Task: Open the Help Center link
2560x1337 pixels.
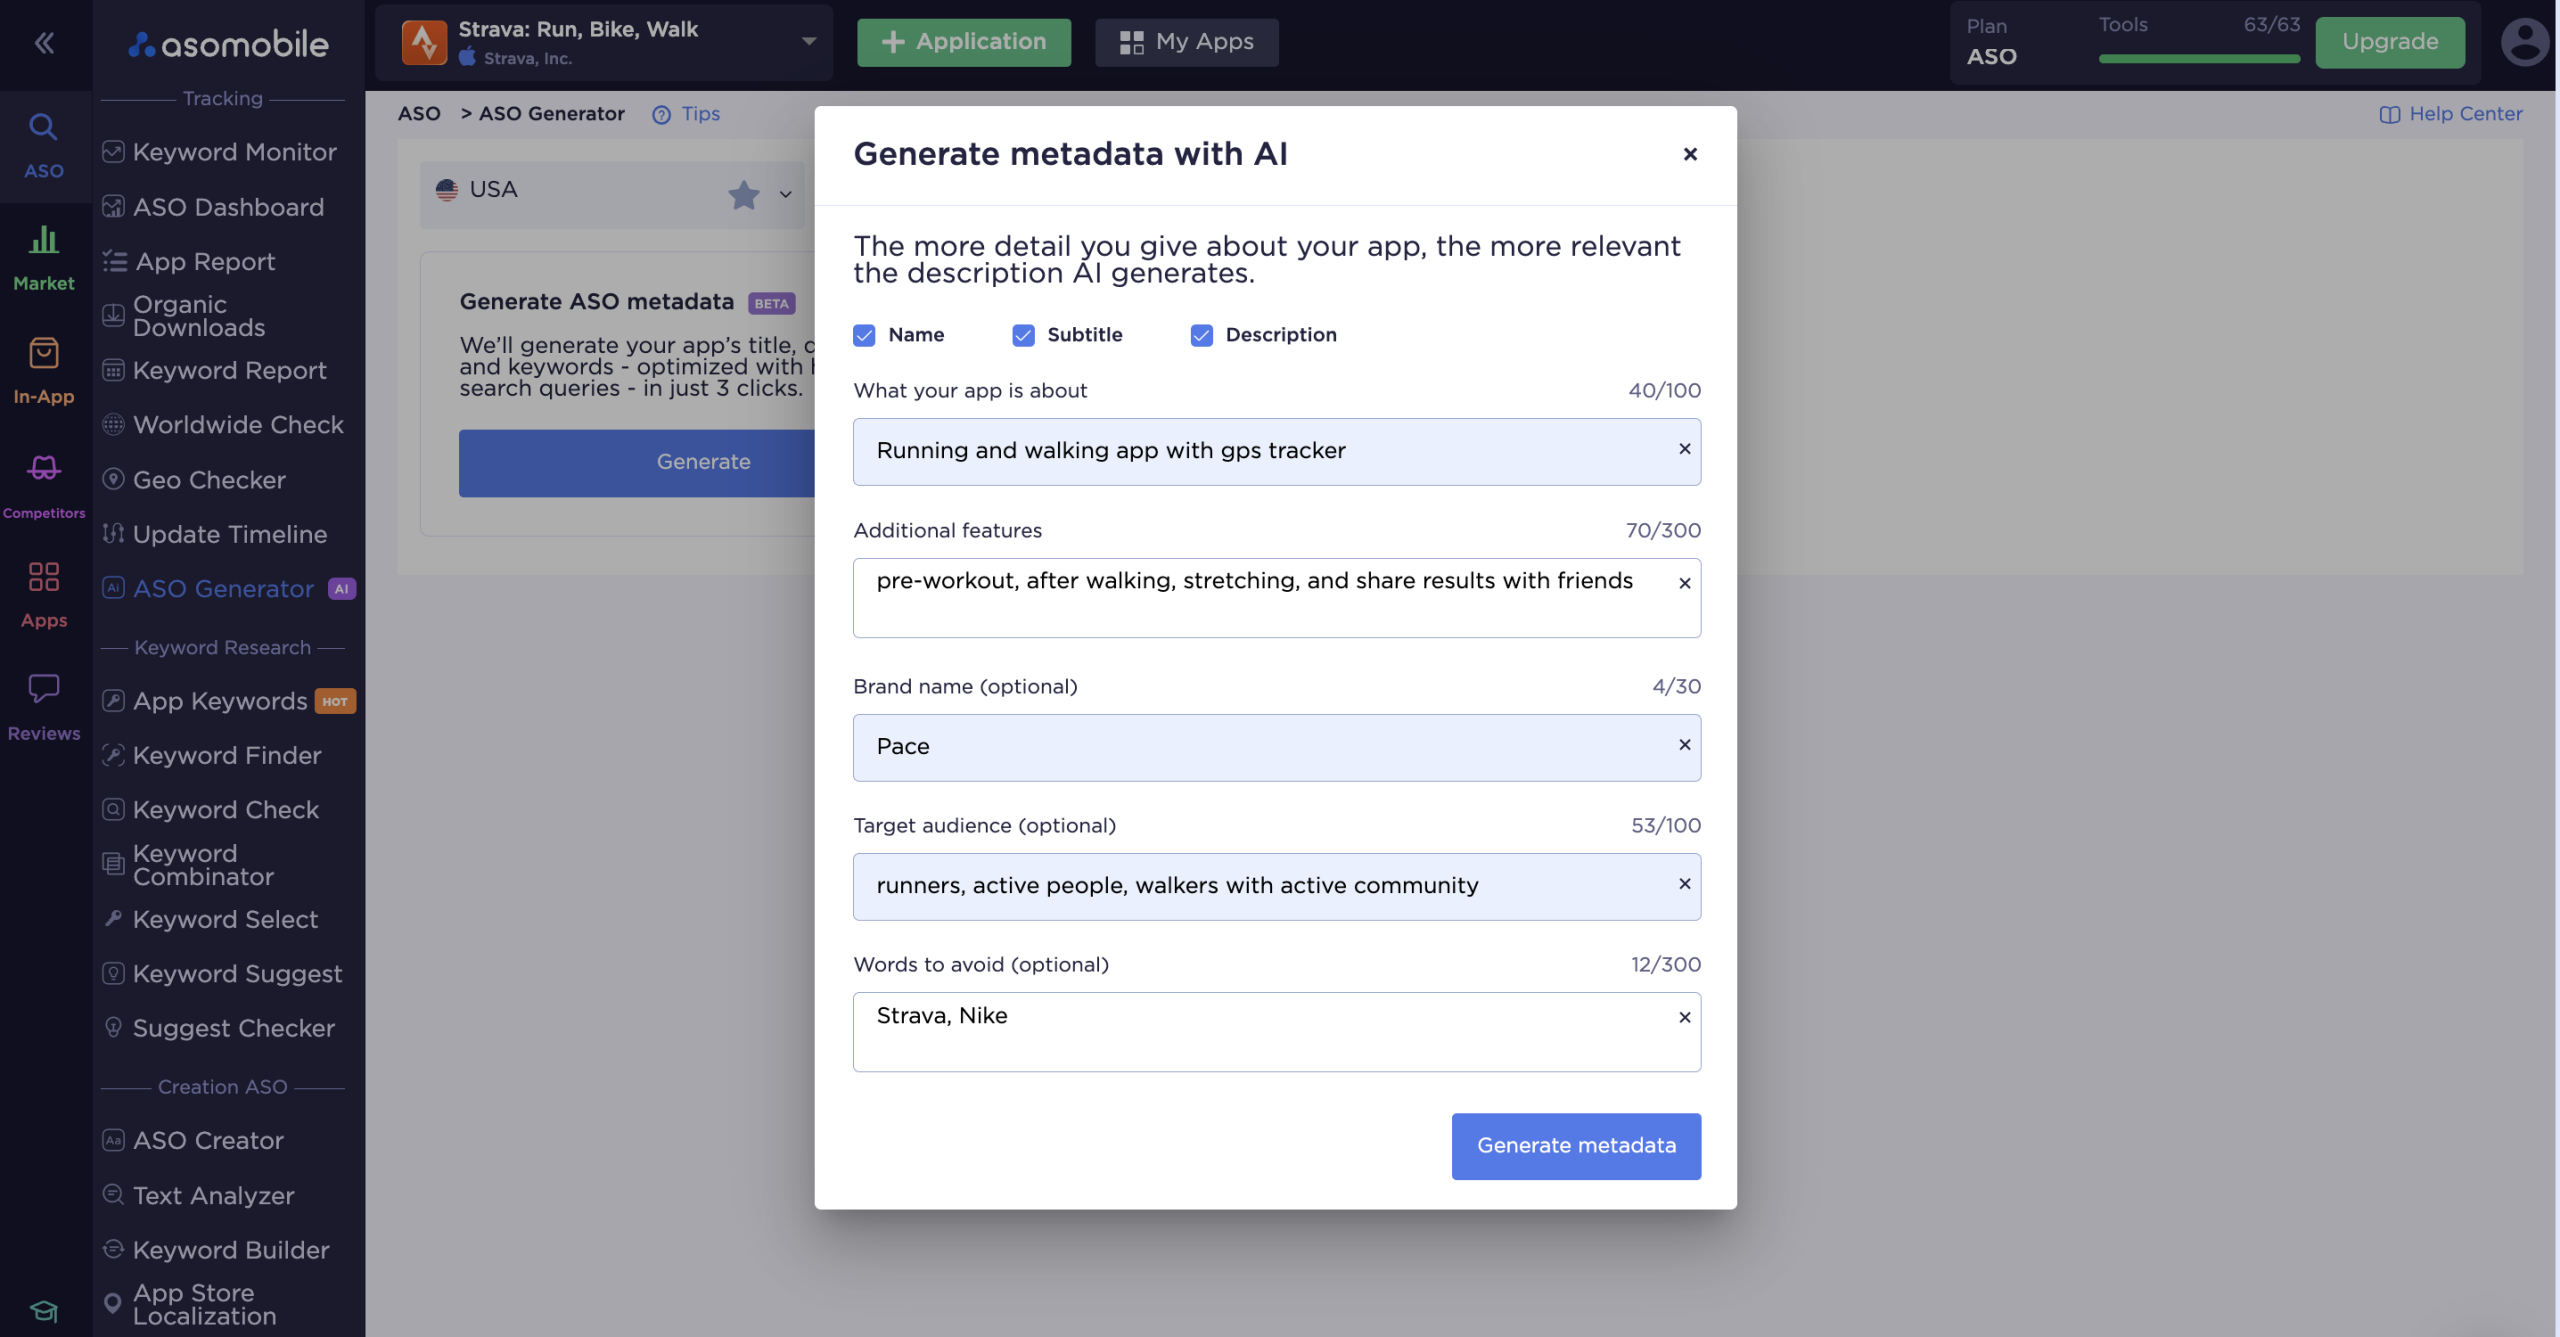Action: [x=2466, y=114]
